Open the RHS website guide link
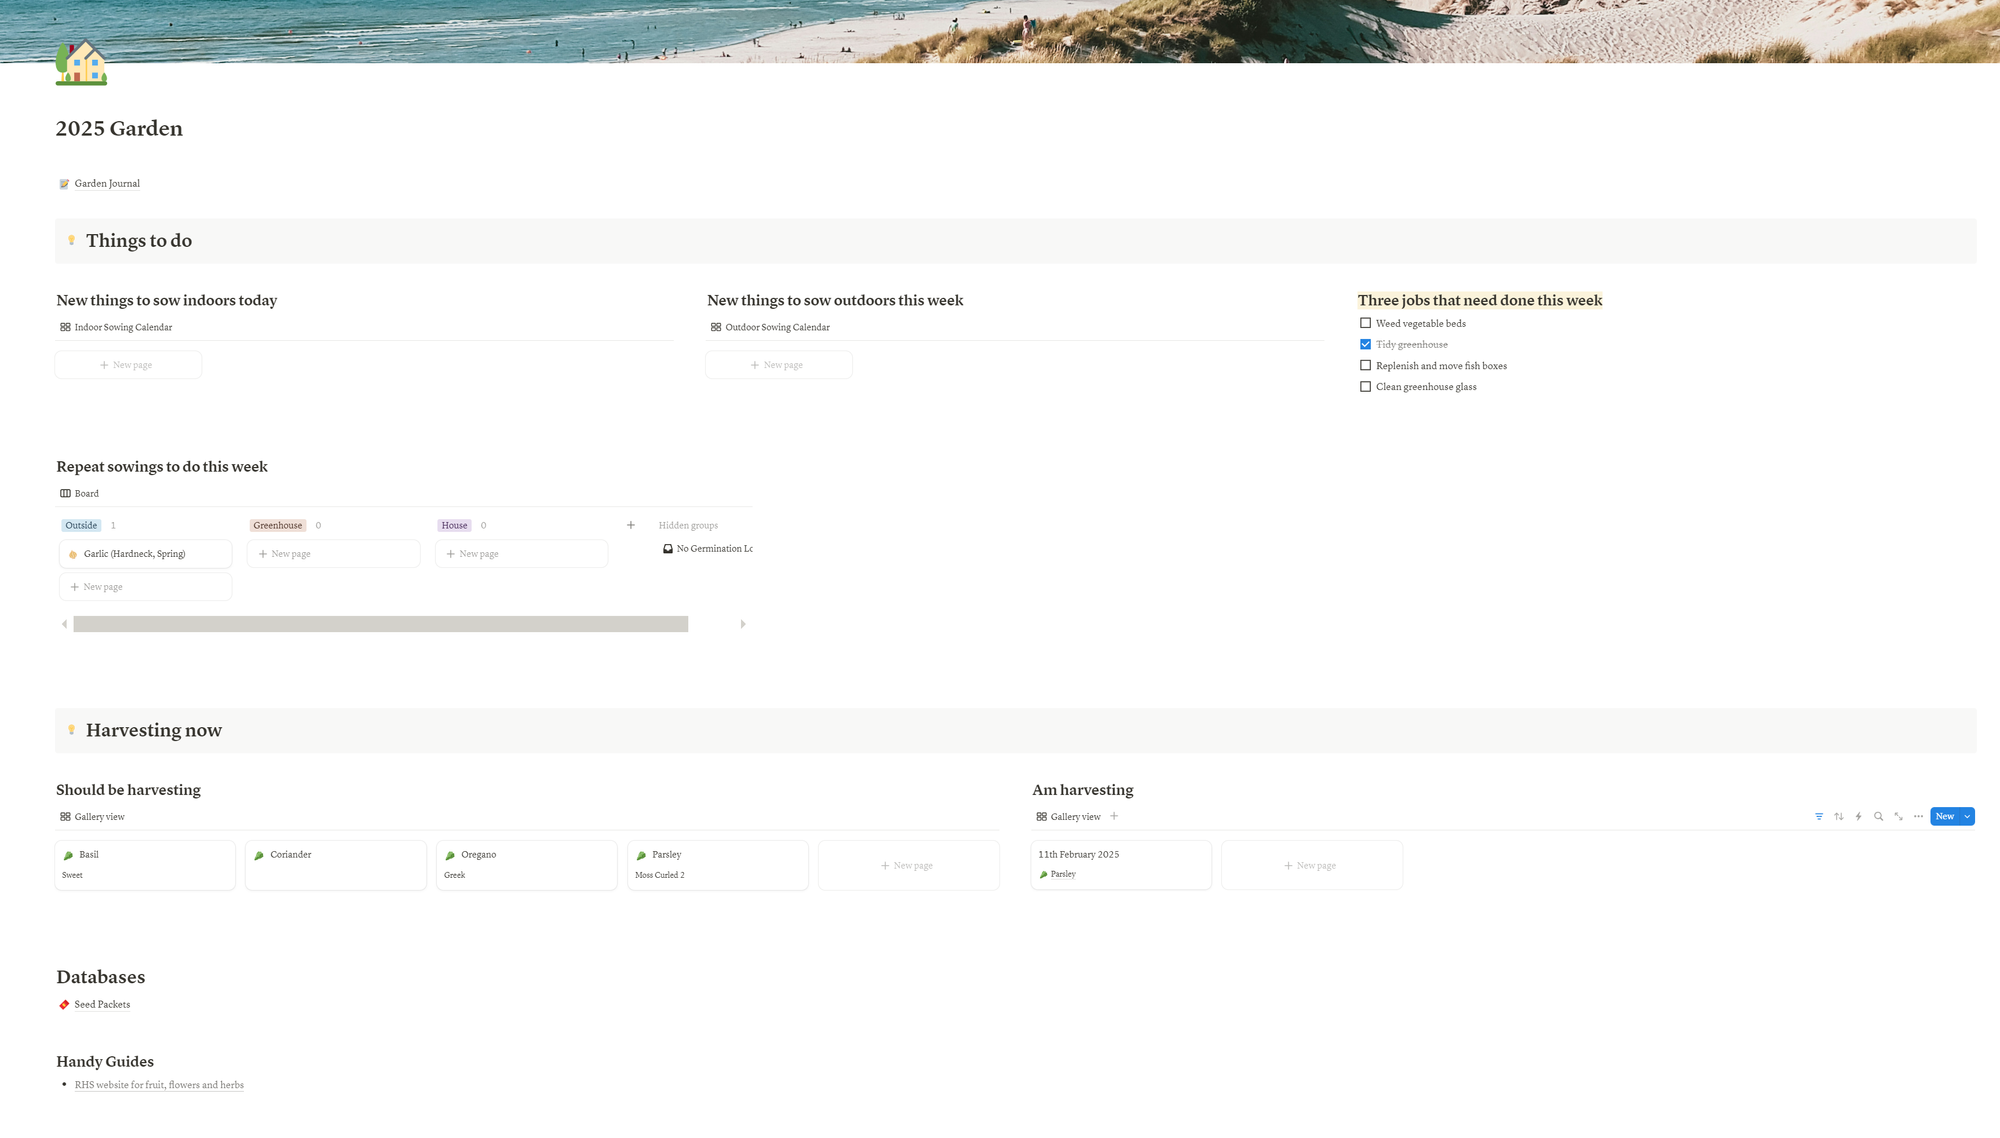Image resolution: width=2000 pixels, height=1138 pixels. pos(159,1085)
